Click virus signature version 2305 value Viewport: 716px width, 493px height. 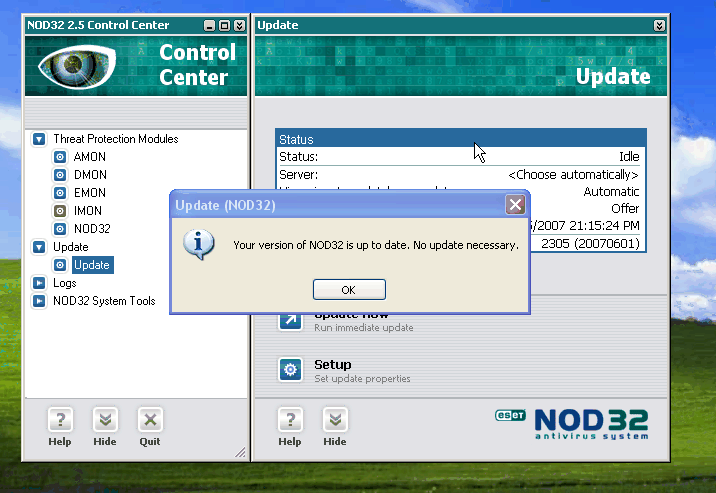click(590, 244)
